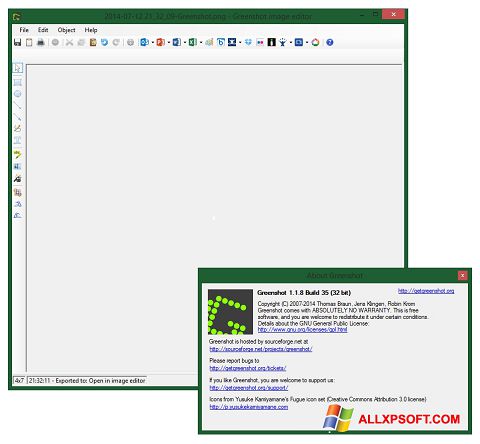Send image to Outlook icon

[144, 42]
